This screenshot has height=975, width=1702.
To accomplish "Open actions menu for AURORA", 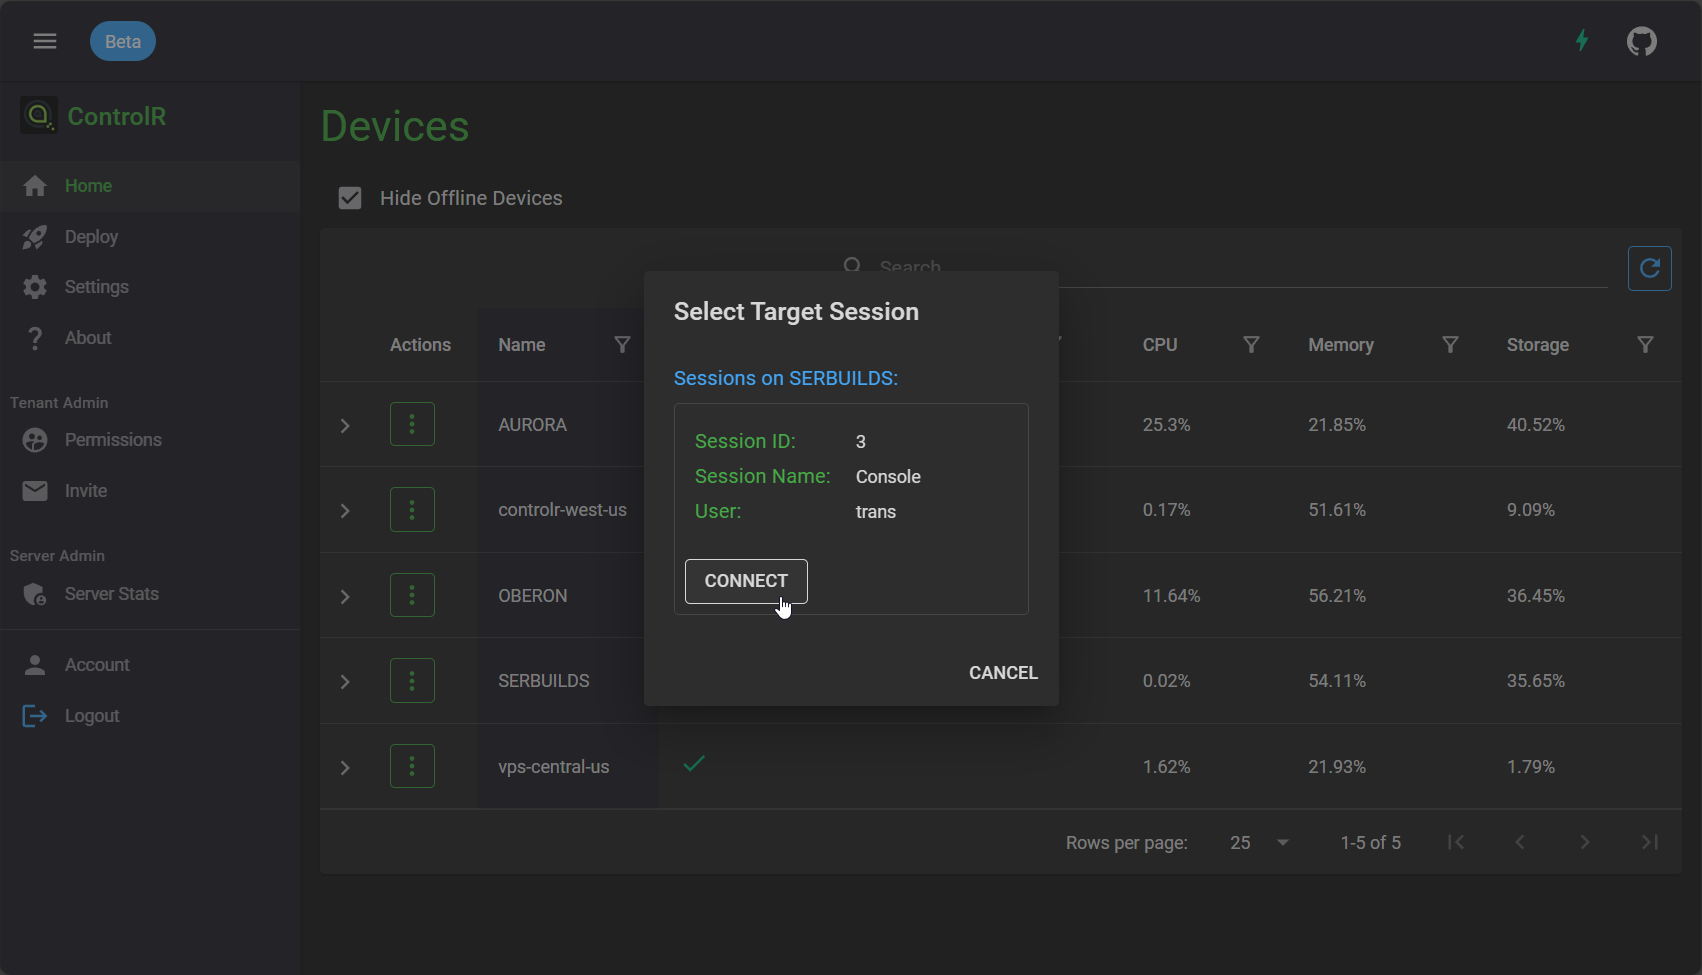I will pos(412,424).
